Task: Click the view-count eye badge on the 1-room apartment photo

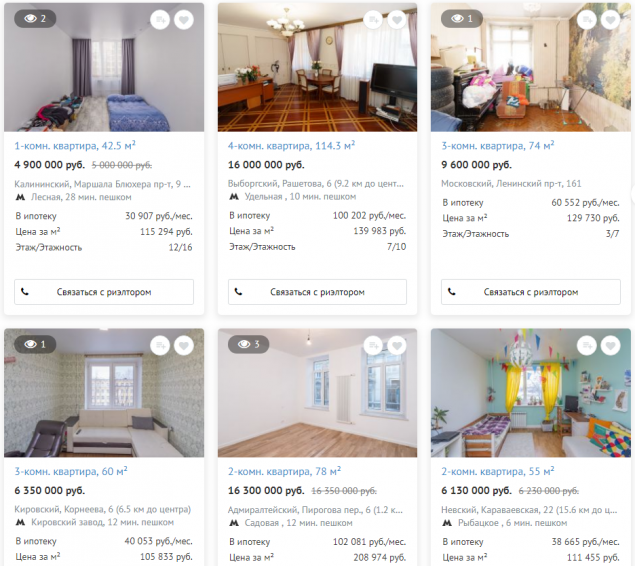Action: point(35,19)
